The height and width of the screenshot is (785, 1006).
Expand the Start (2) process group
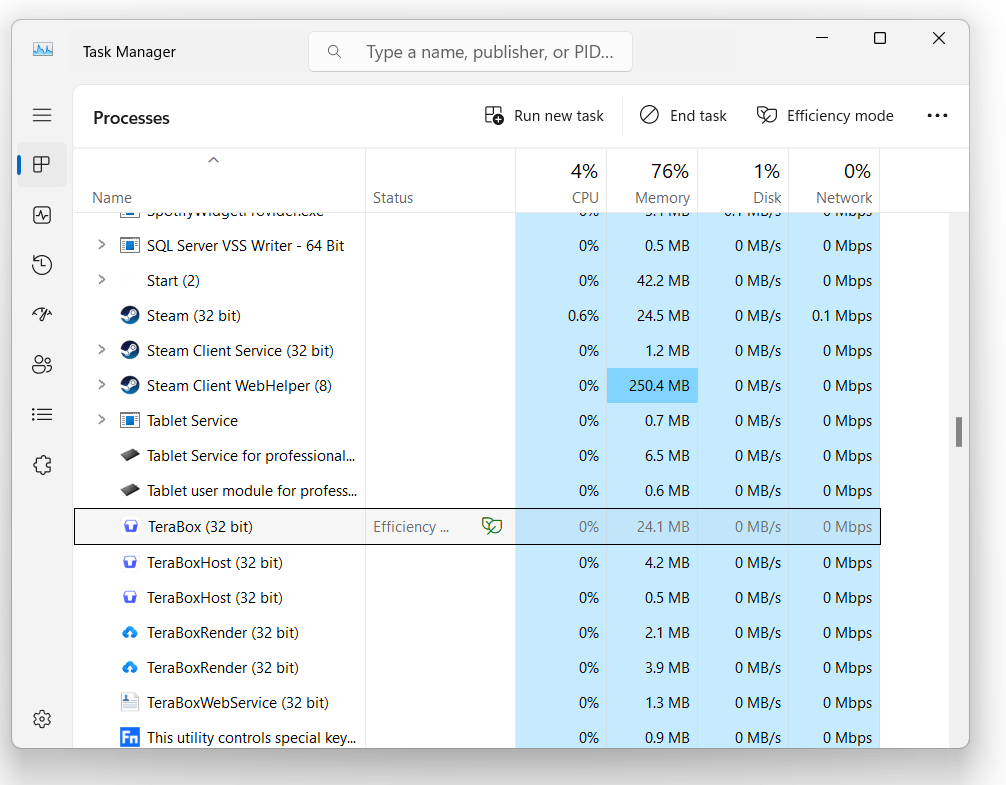pyautogui.click(x=103, y=280)
